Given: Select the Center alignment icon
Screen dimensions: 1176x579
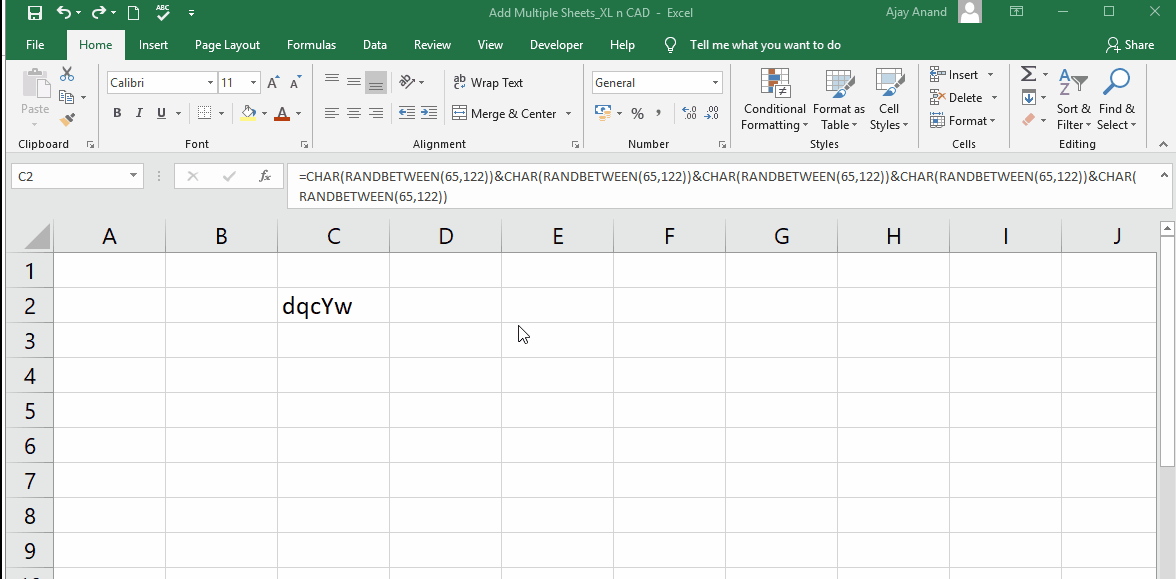Looking at the screenshot, I should [353, 113].
